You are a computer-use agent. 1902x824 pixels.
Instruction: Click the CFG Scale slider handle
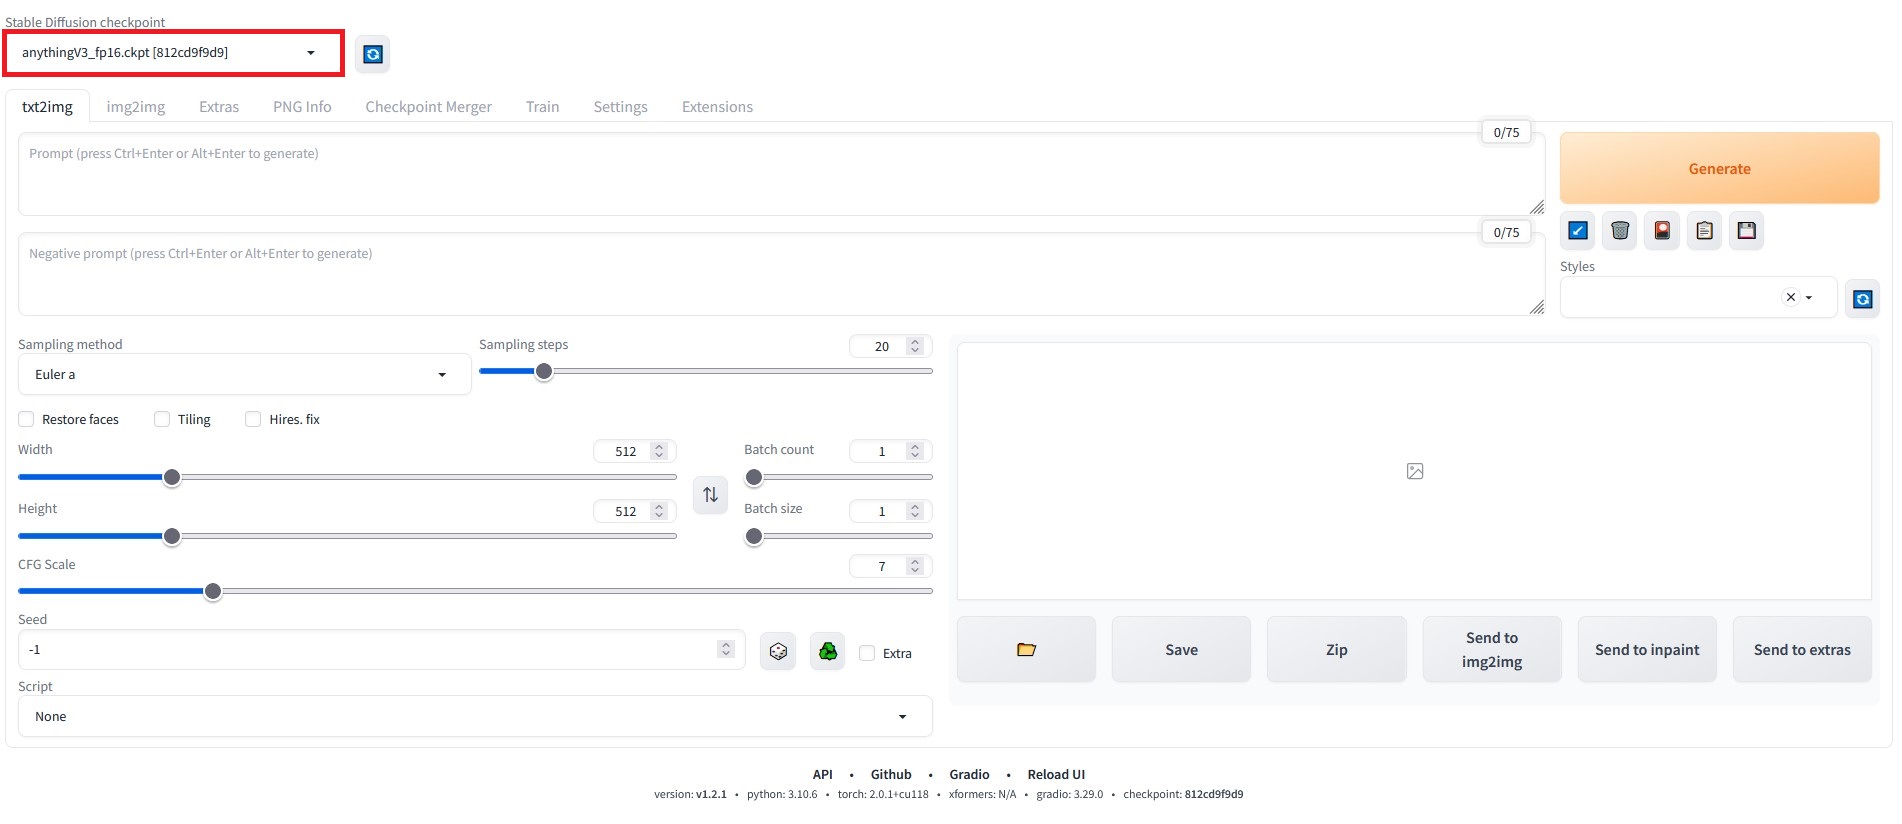[213, 592]
